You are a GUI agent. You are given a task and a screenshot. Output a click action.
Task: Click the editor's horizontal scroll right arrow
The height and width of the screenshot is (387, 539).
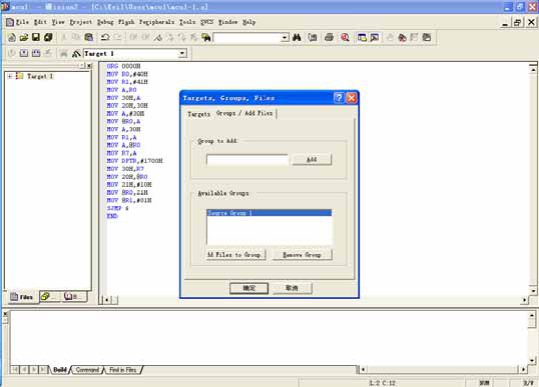tap(525, 300)
